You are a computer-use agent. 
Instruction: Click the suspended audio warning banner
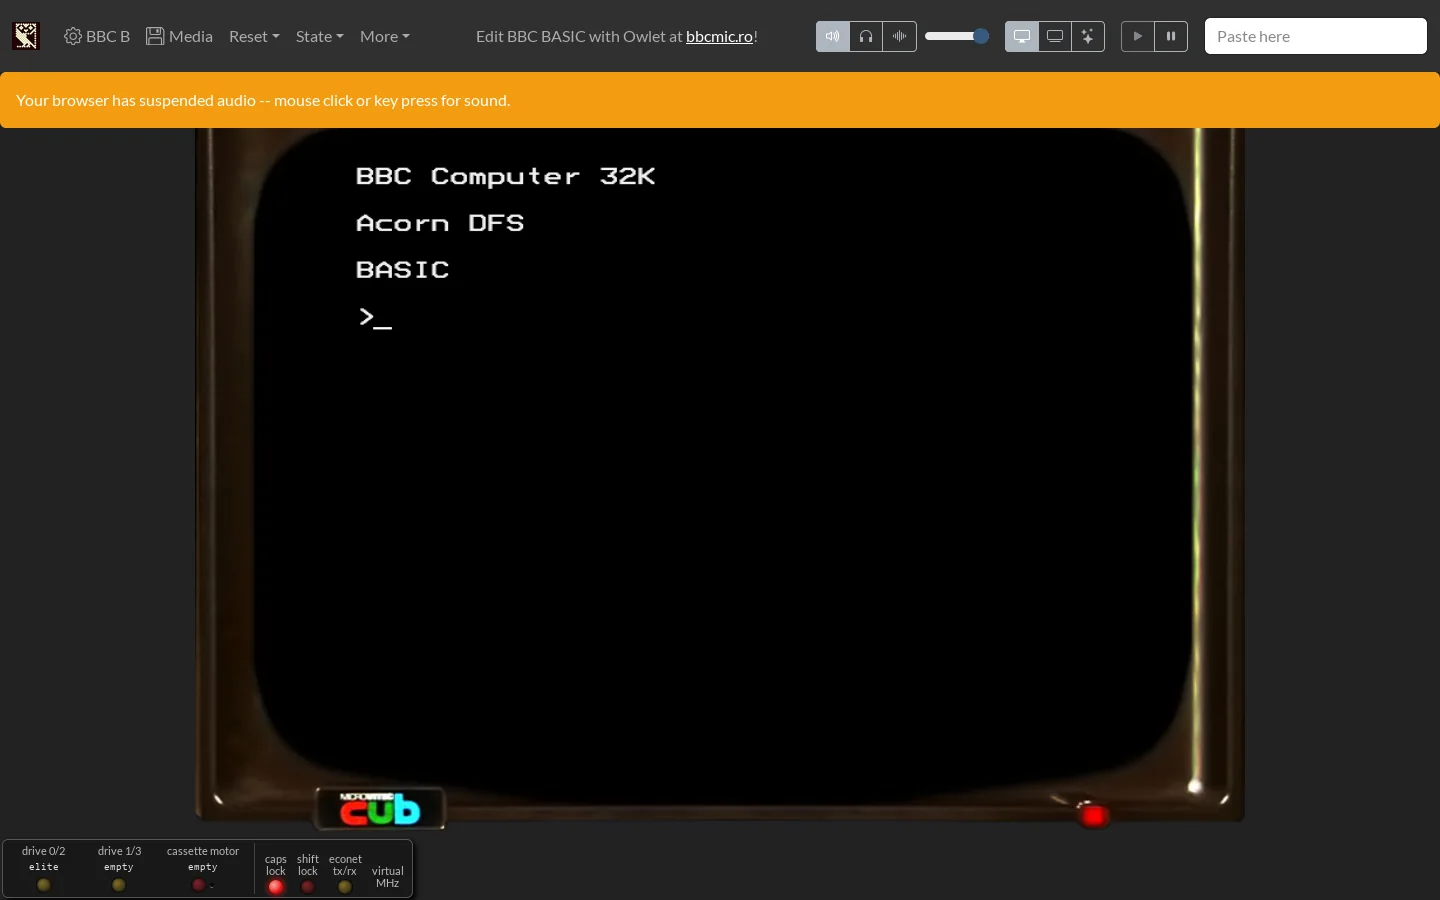(x=720, y=100)
